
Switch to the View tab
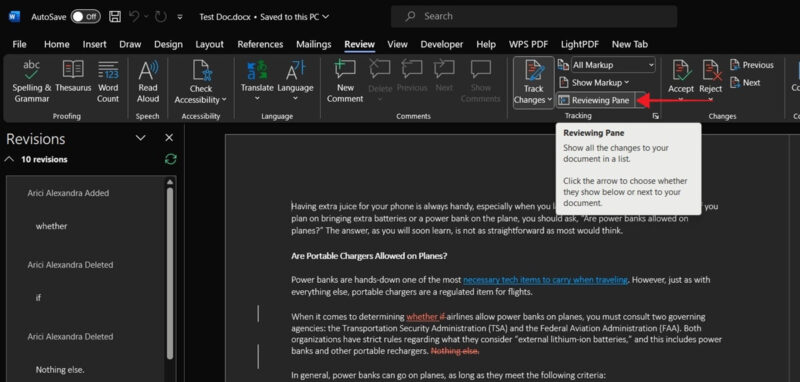(397, 44)
